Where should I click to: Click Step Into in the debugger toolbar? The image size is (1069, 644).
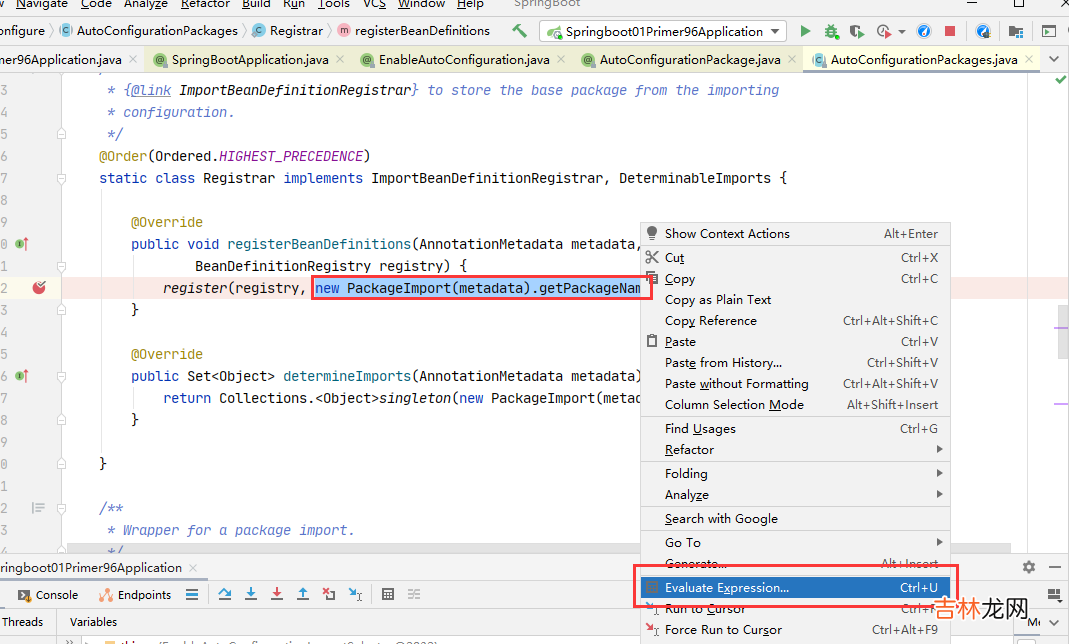(x=251, y=594)
